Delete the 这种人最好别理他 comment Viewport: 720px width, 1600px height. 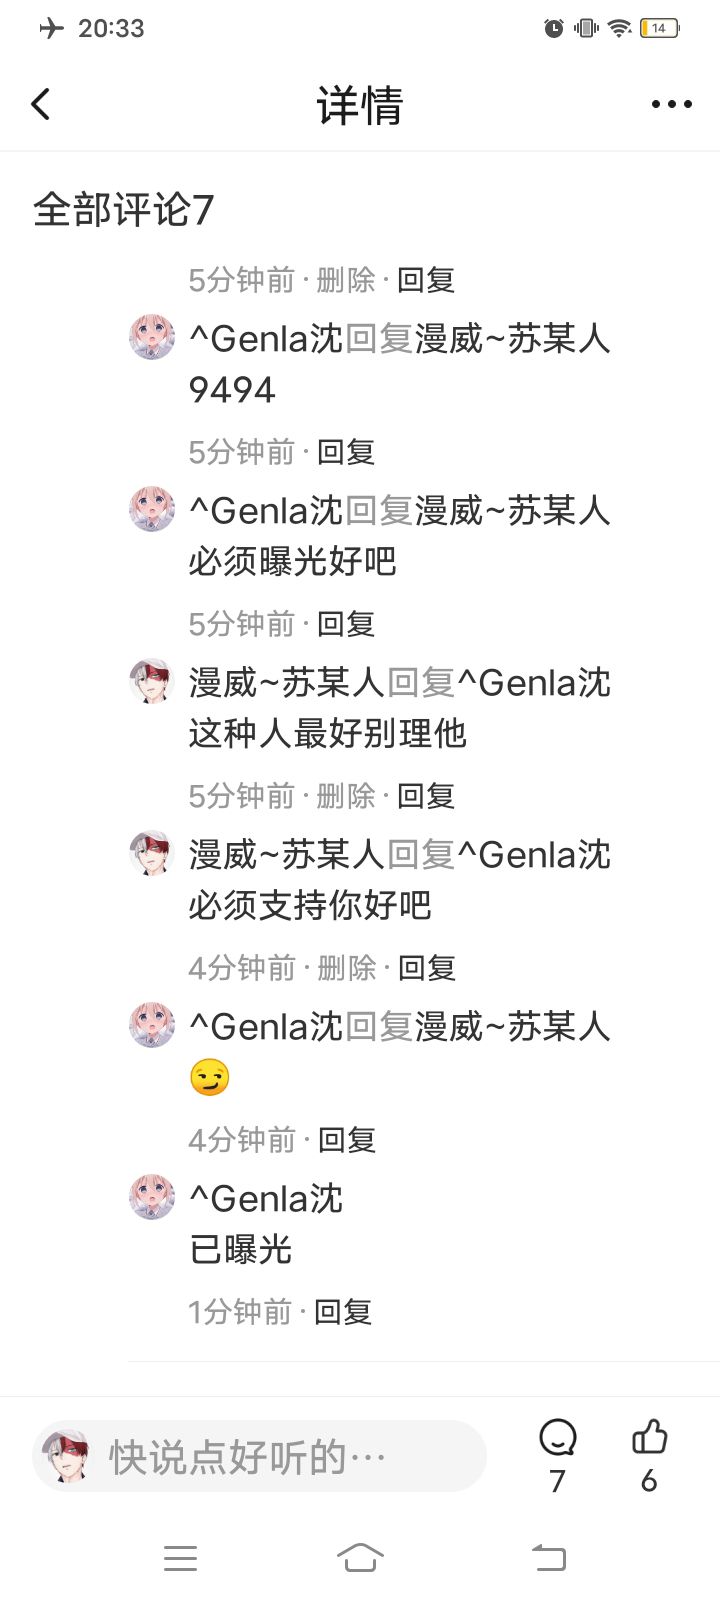coord(345,796)
